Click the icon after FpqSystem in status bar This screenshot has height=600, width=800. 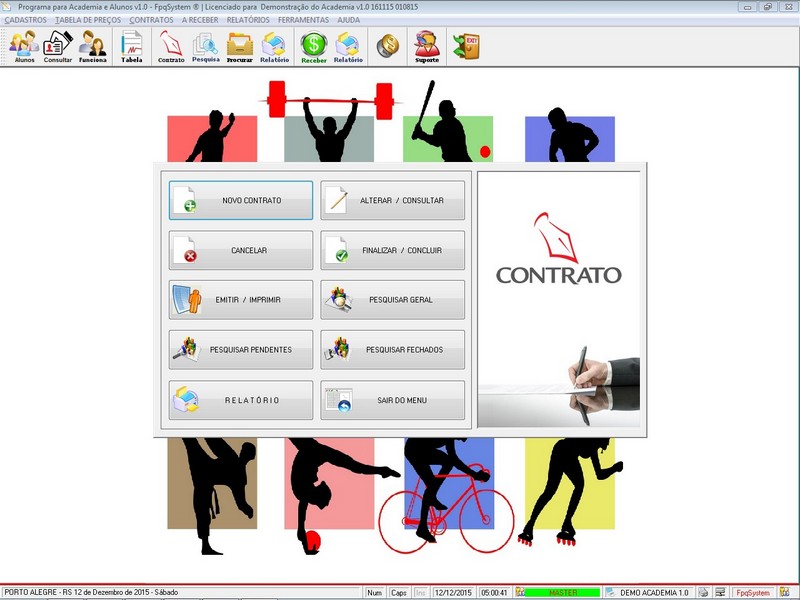tap(784, 592)
